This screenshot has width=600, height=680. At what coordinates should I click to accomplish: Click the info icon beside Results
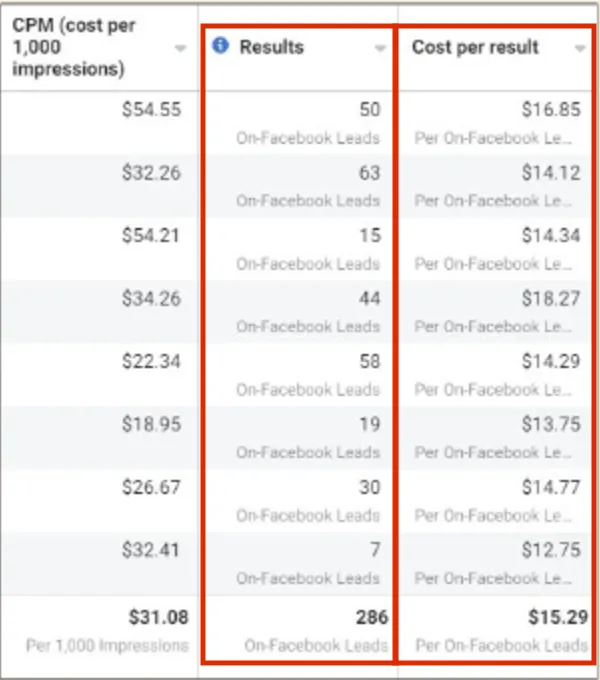pyautogui.click(x=221, y=46)
